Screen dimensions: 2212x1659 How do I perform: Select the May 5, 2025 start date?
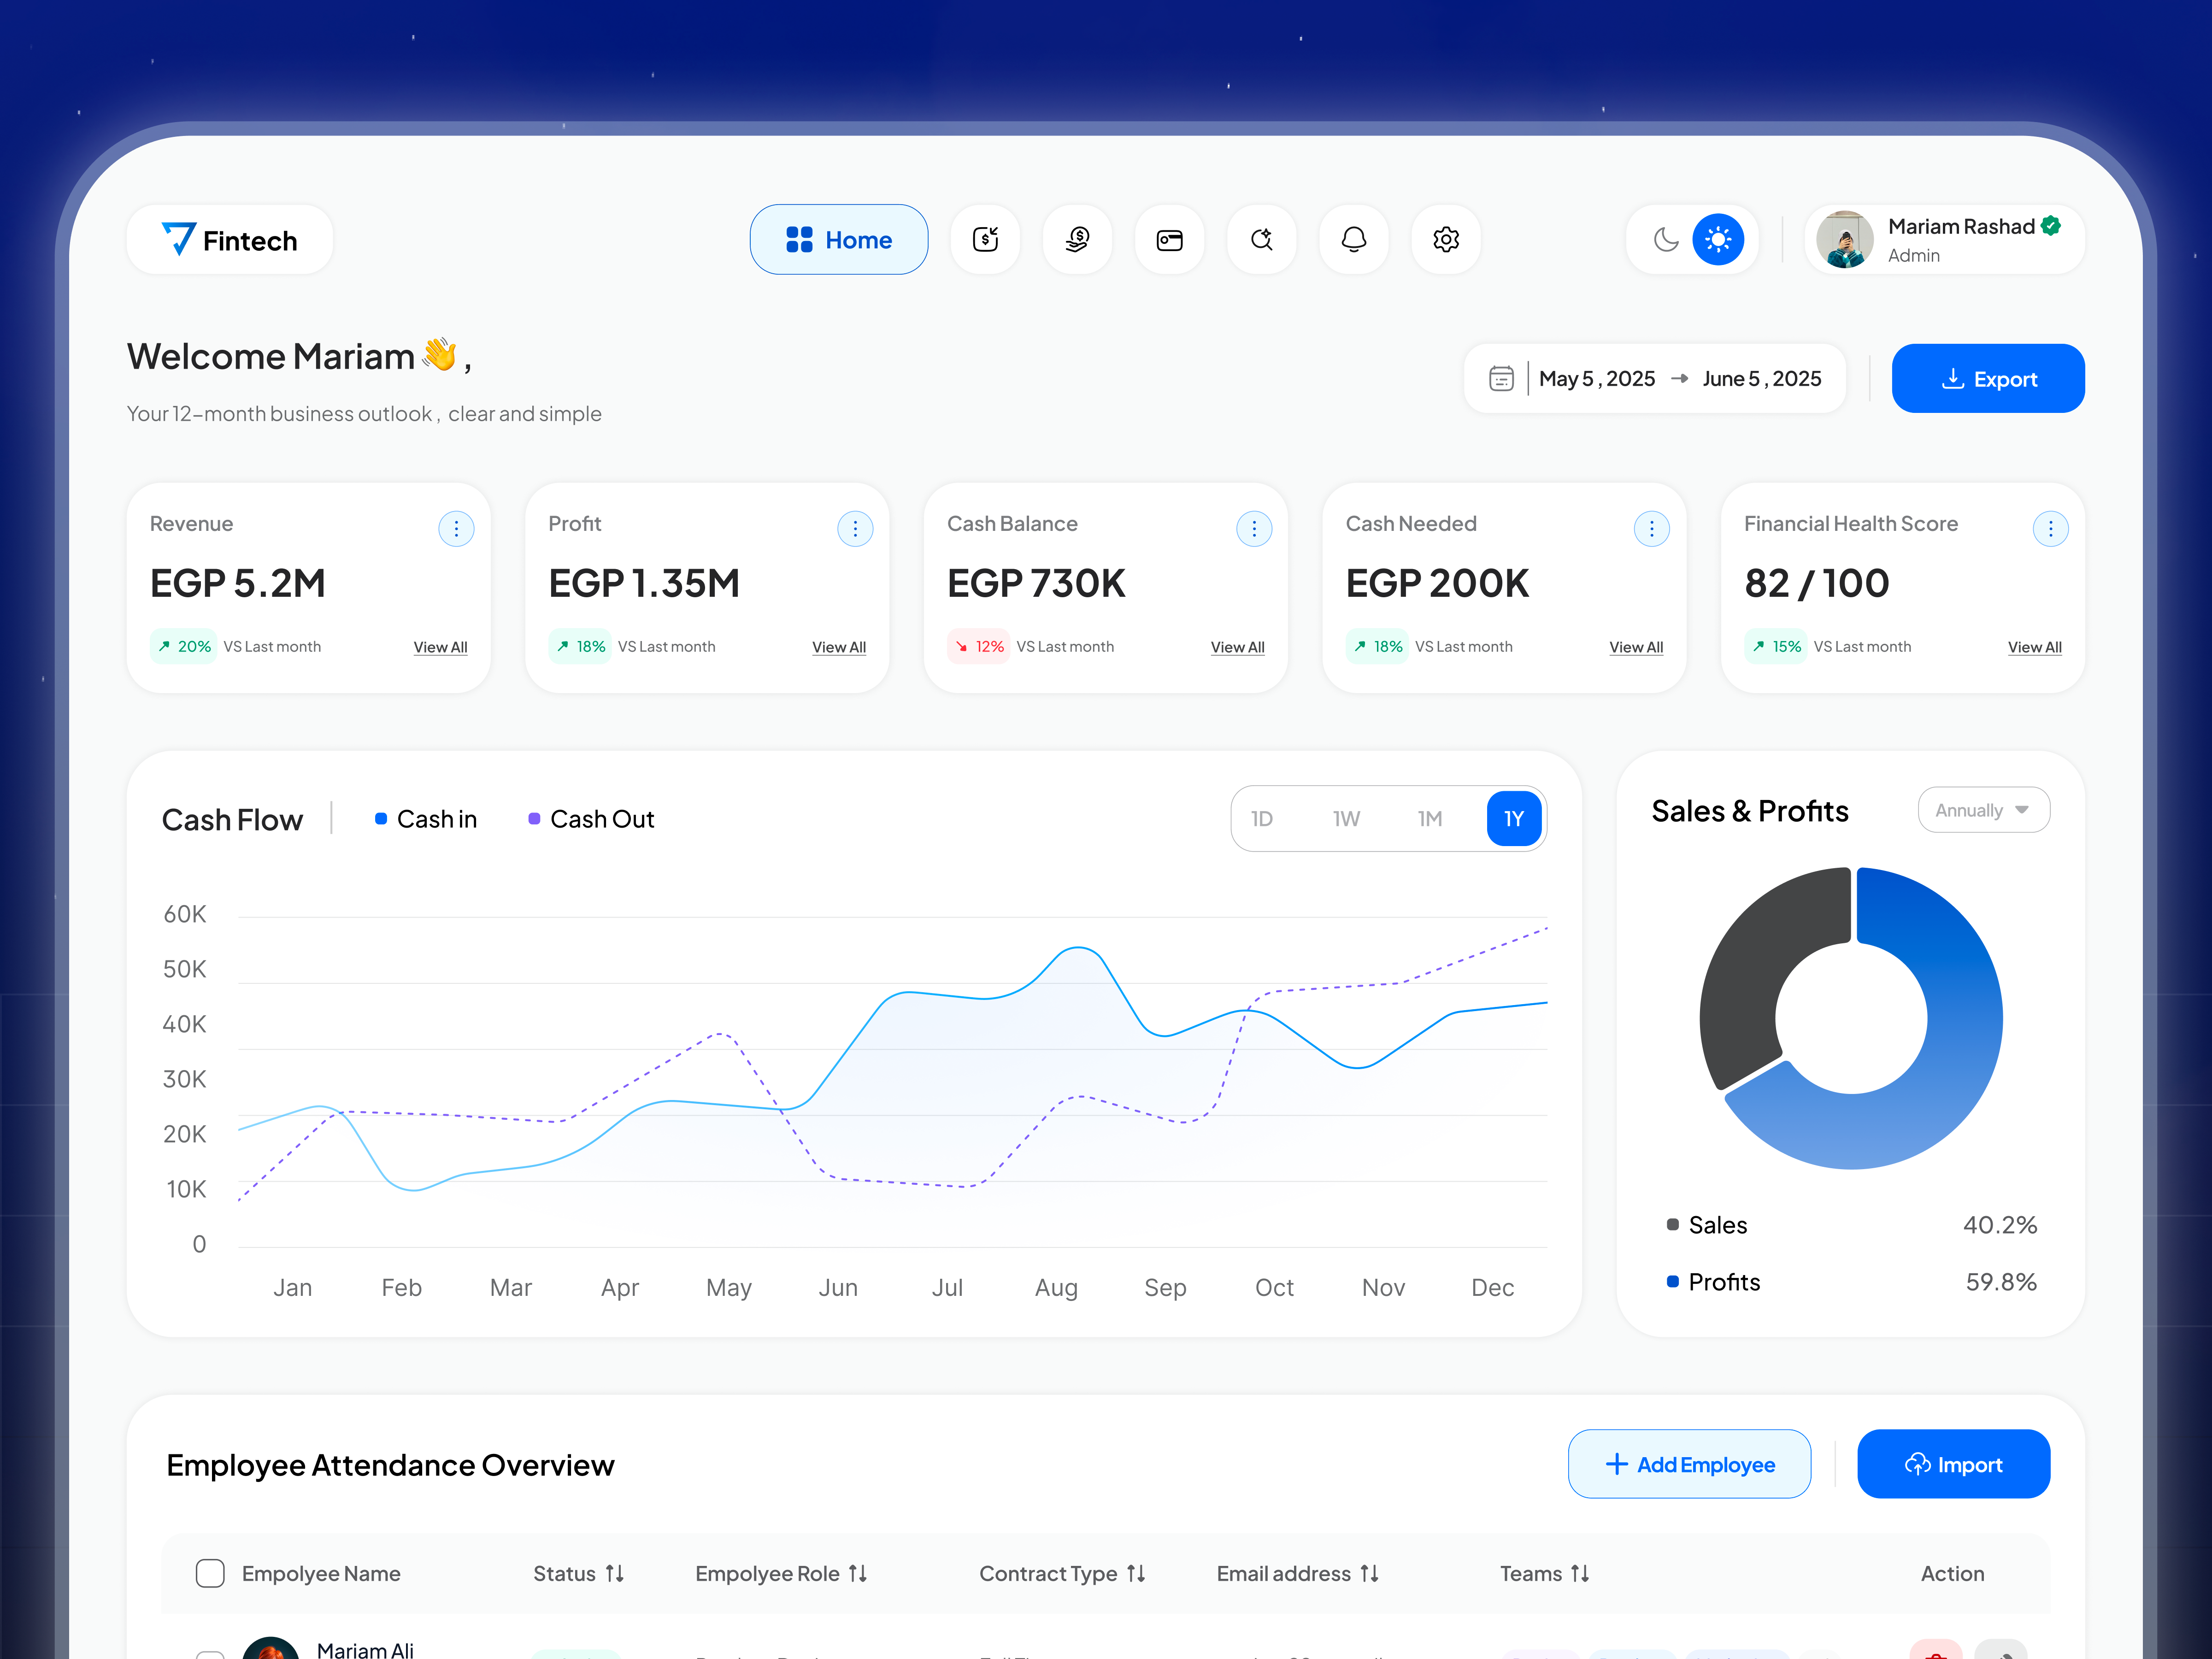[1597, 379]
